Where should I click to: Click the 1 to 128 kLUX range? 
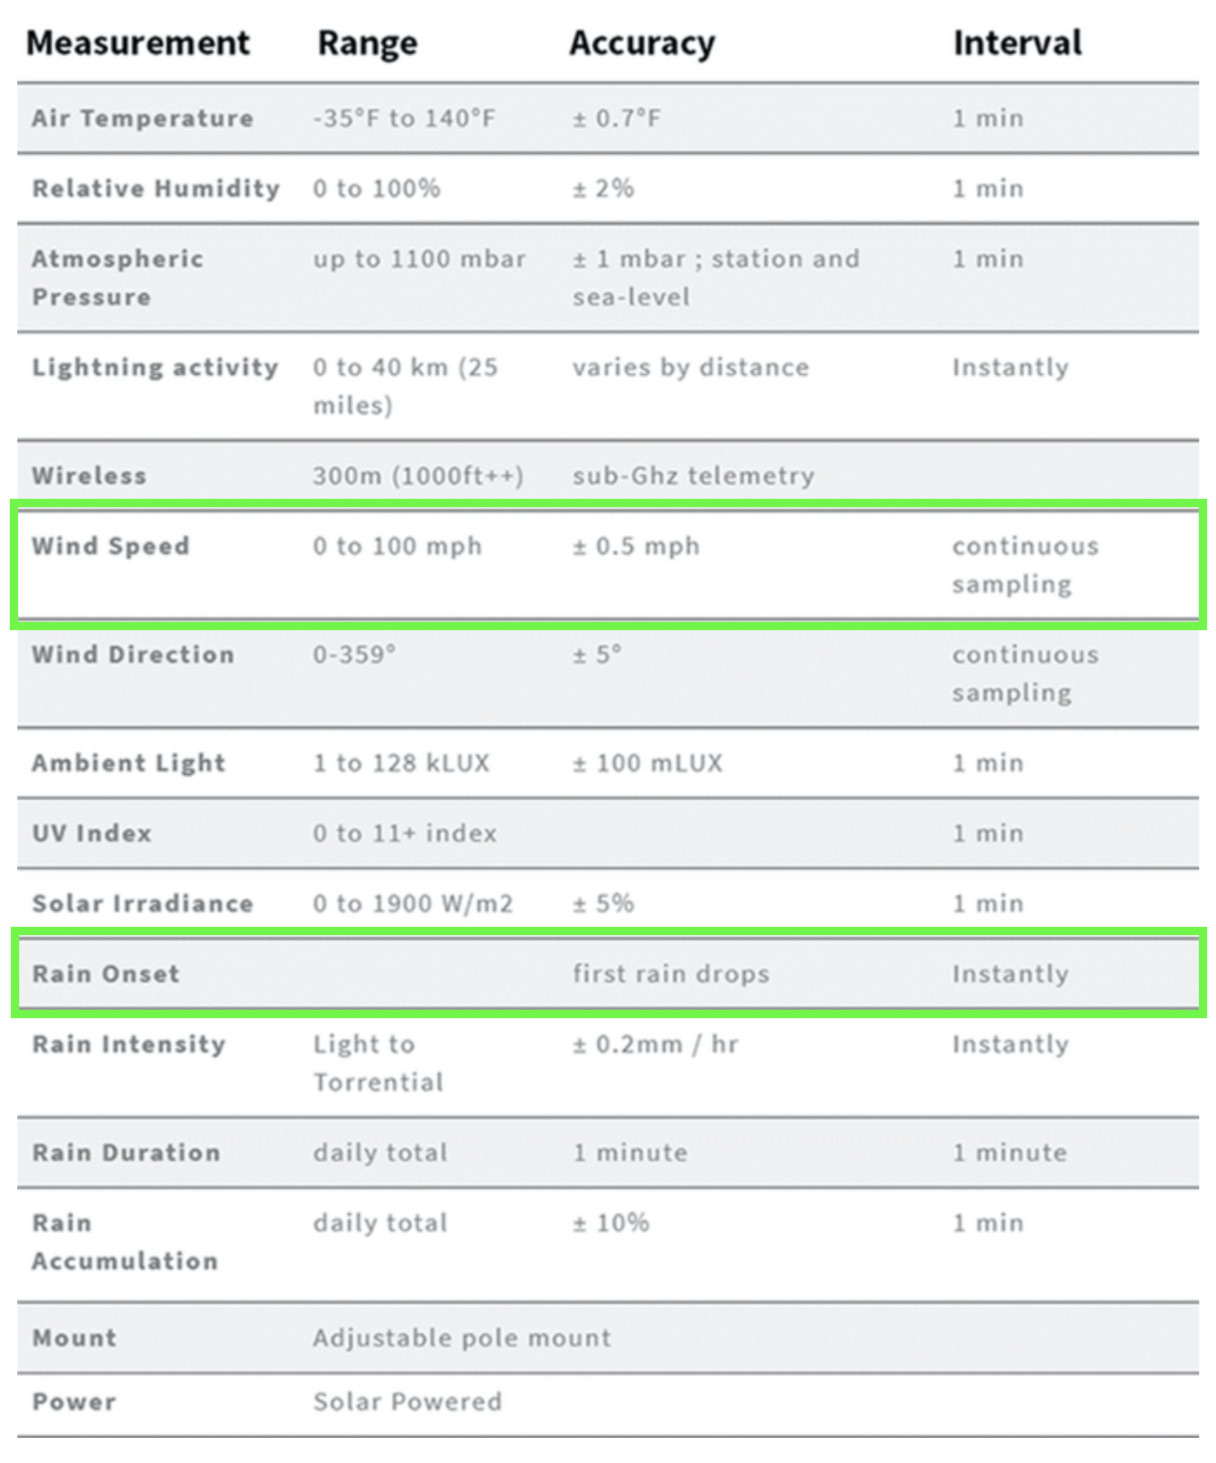tap(401, 763)
